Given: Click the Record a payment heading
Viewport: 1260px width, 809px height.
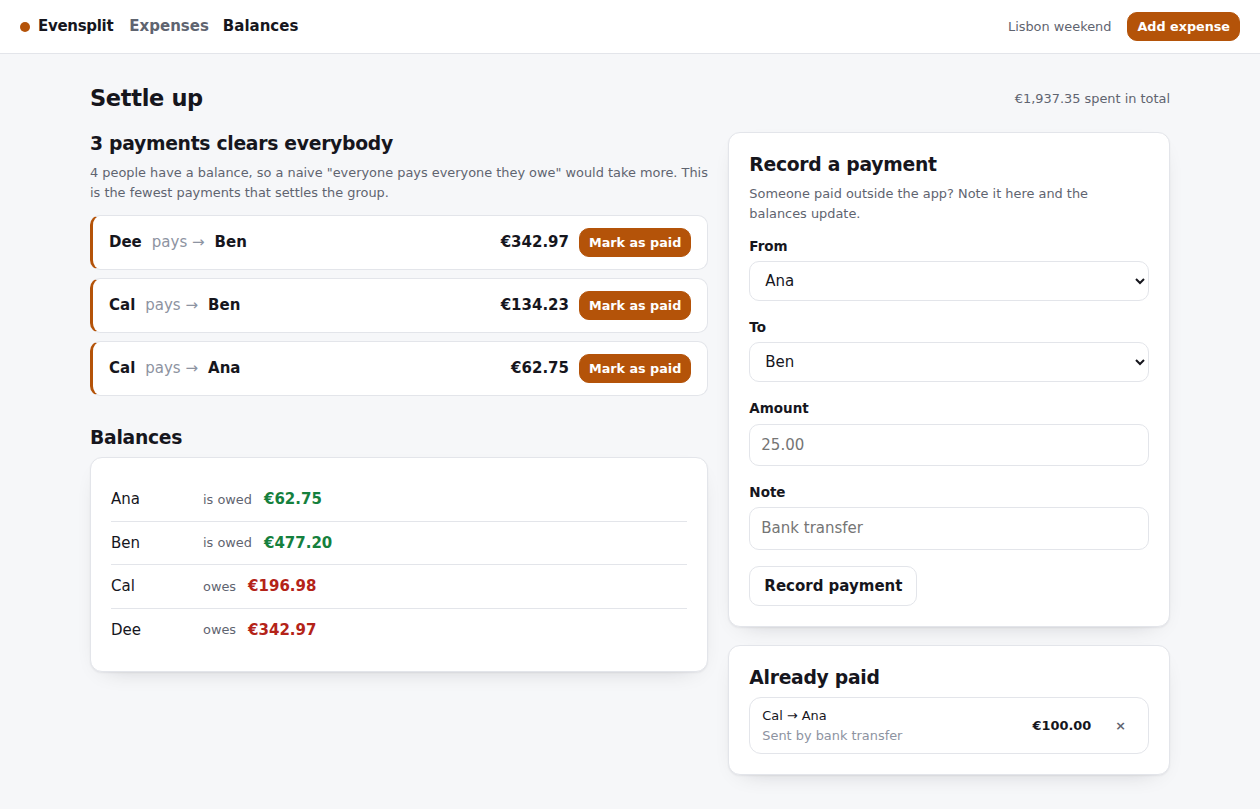Looking at the screenshot, I should 843,165.
